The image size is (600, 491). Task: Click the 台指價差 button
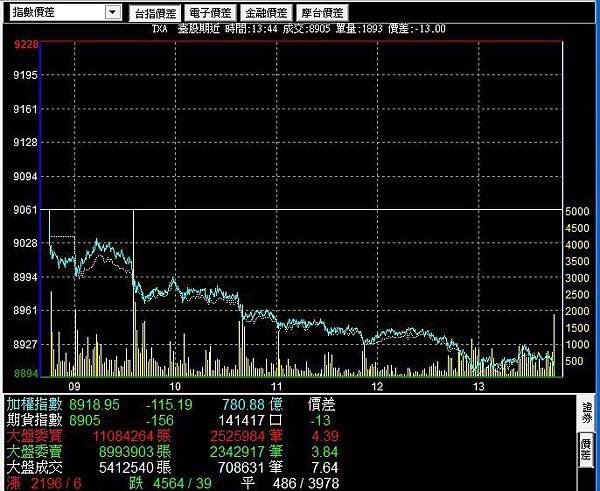tap(155, 13)
